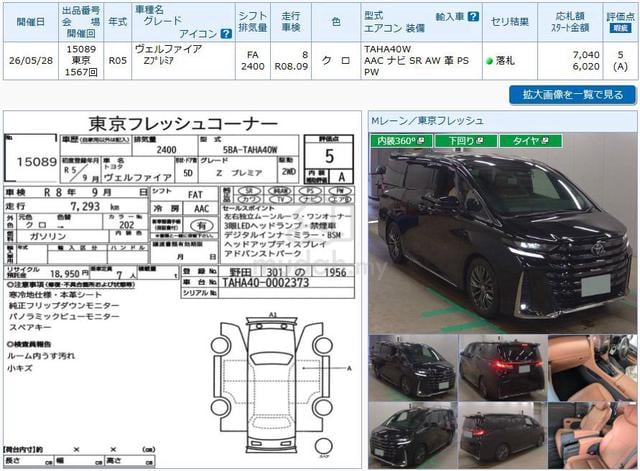The width and height of the screenshot is (640, 471).
Task: Open the main front-quarter photo of the Vellfire
Action: point(503,233)
